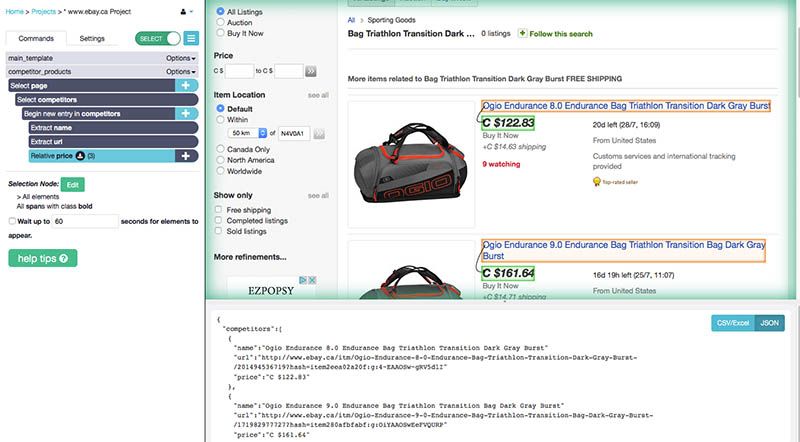Click see all for Show only

(x=318, y=196)
